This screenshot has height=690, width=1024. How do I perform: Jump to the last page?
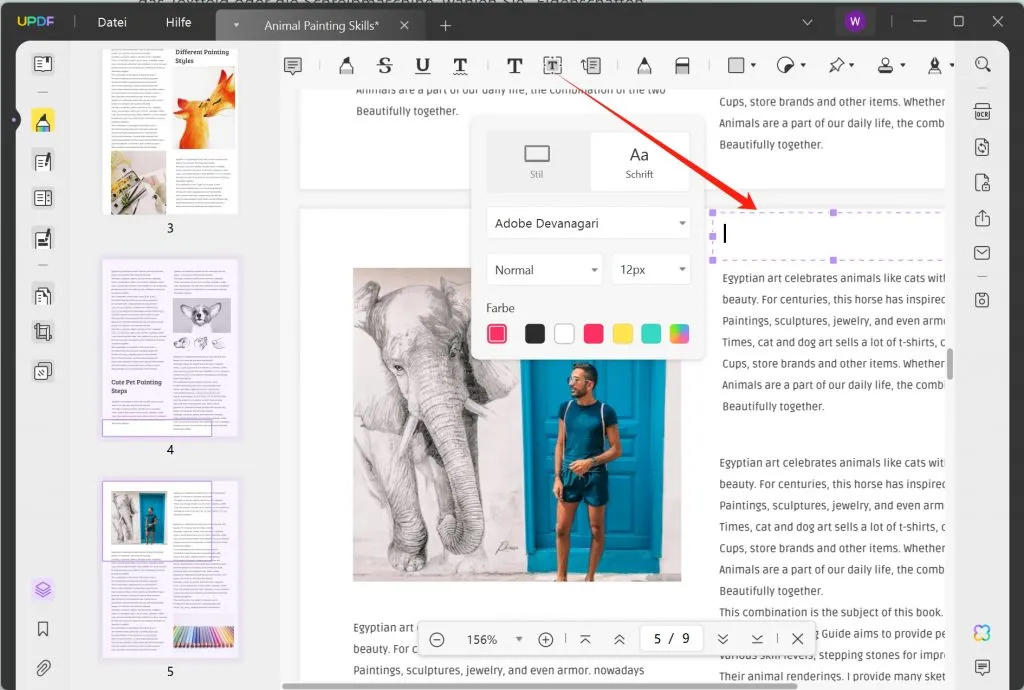coord(757,638)
